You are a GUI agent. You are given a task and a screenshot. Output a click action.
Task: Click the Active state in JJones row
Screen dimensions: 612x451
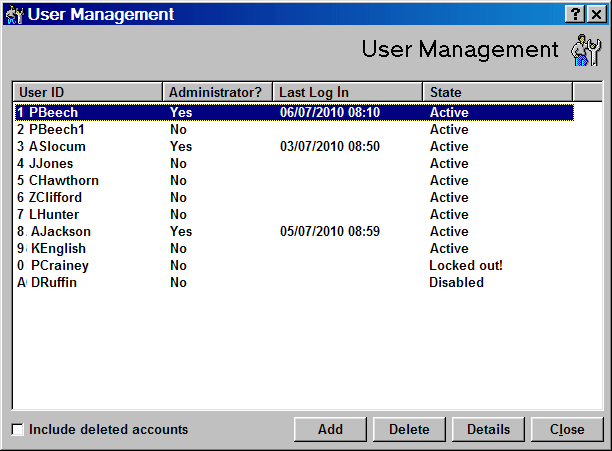click(449, 163)
